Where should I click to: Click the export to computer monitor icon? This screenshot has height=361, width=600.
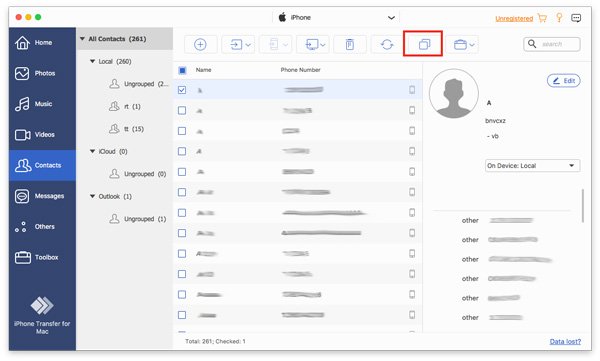coord(311,45)
